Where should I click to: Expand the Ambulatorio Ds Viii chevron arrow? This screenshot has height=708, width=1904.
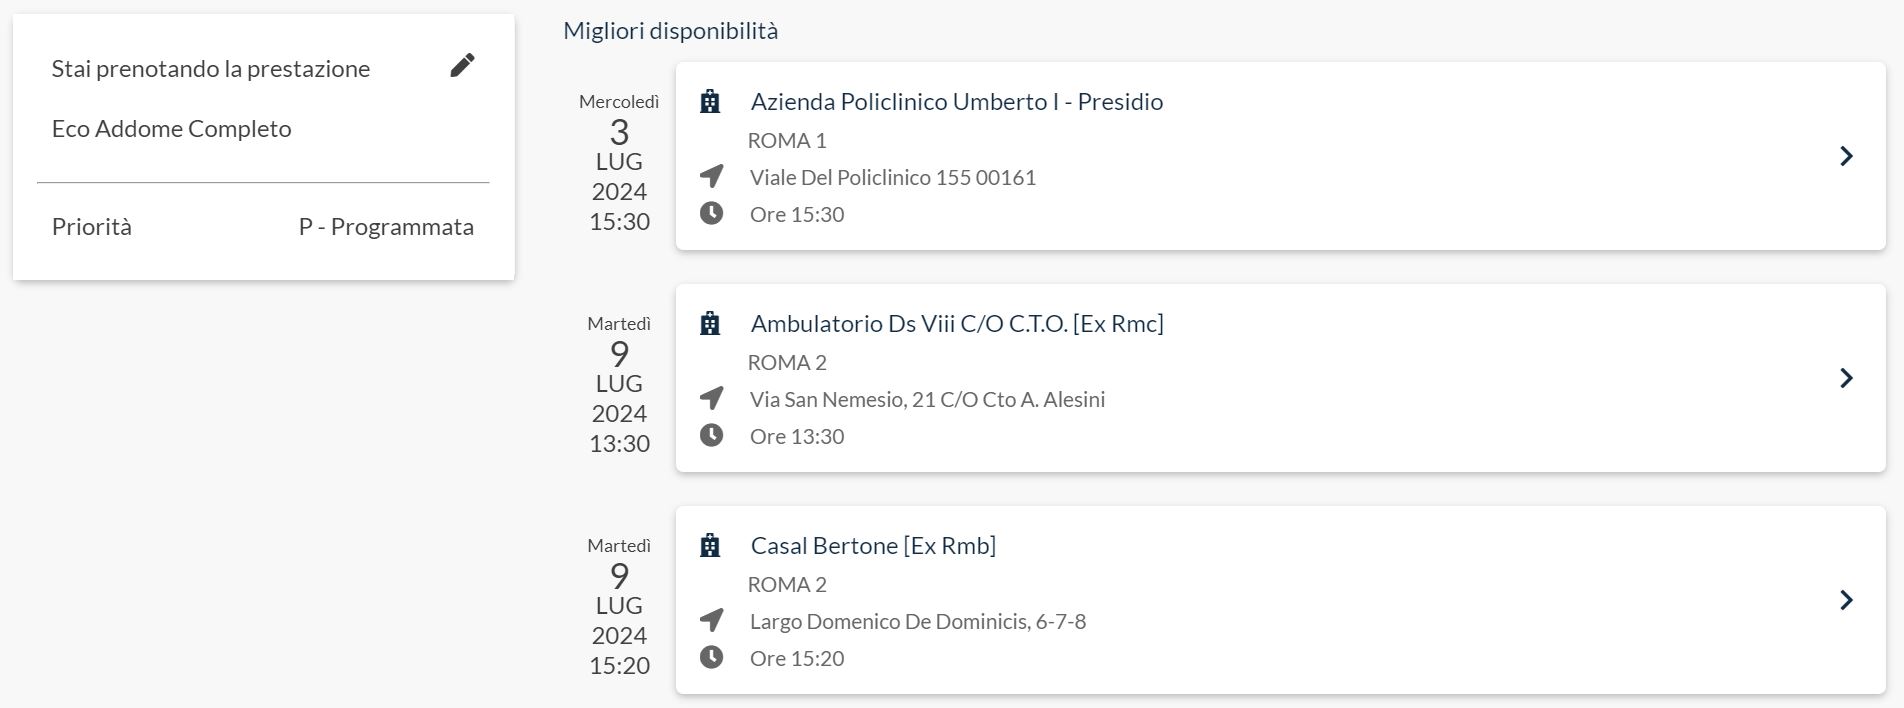click(1846, 378)
